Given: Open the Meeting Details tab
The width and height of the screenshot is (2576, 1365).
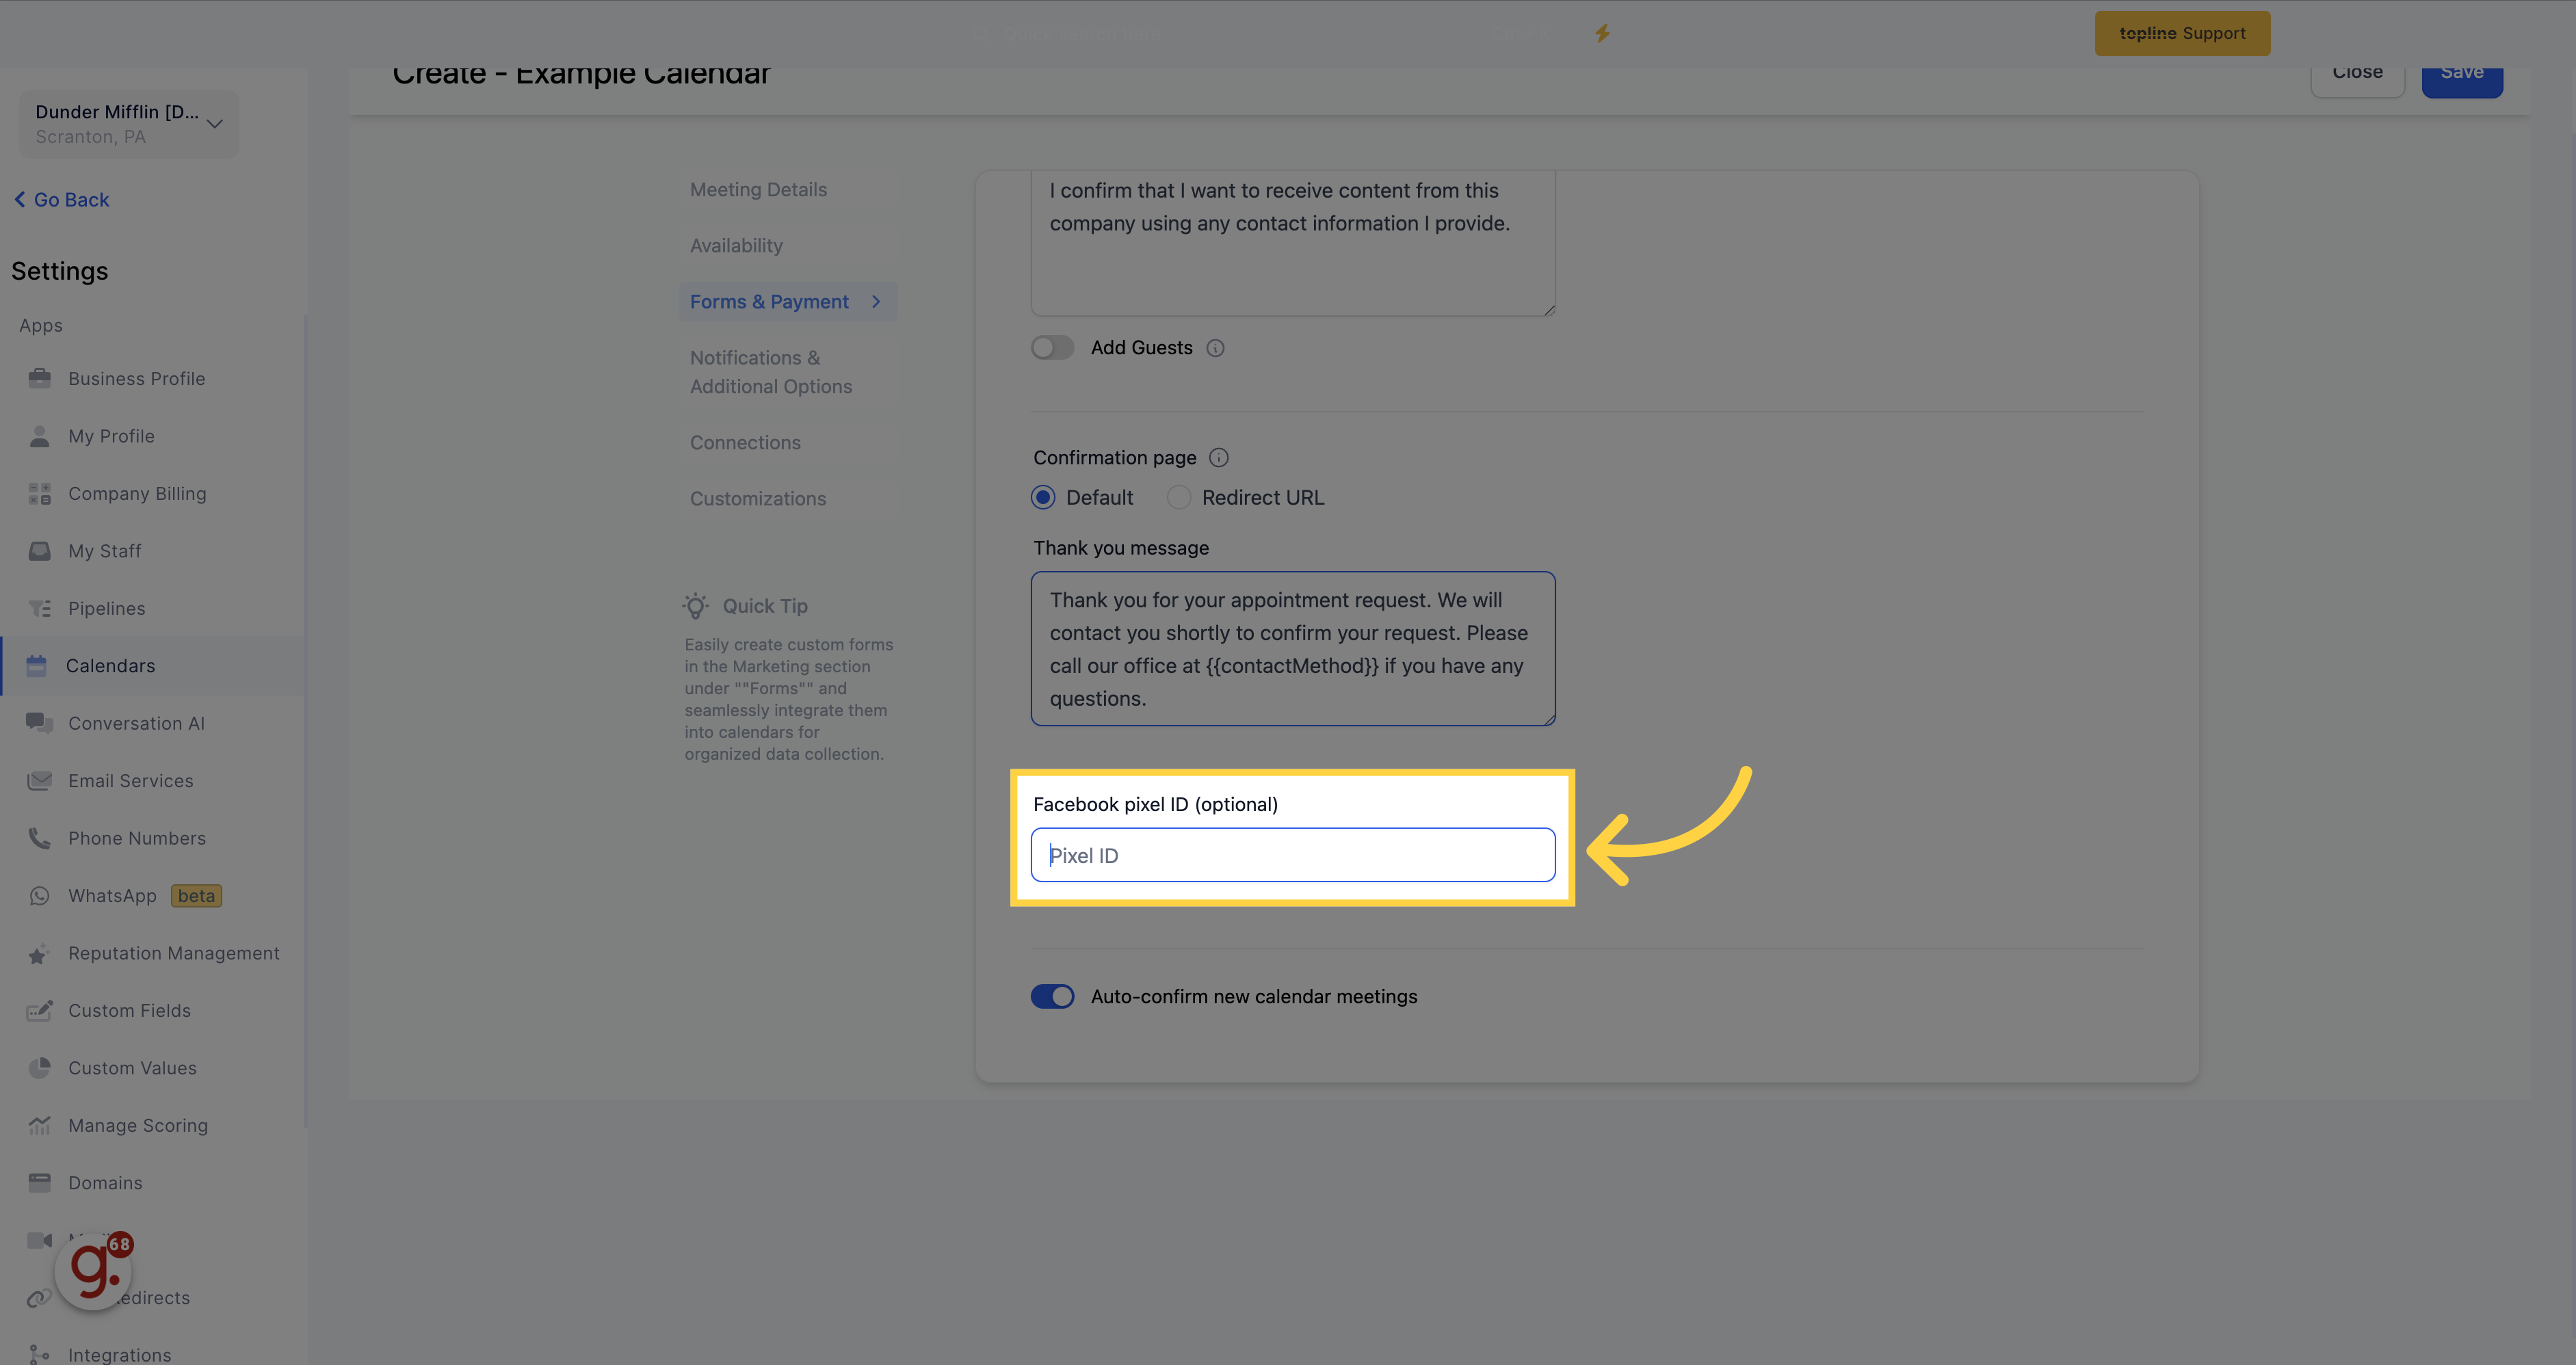Looking at the screenshot, I should click(x=758, y=190).
